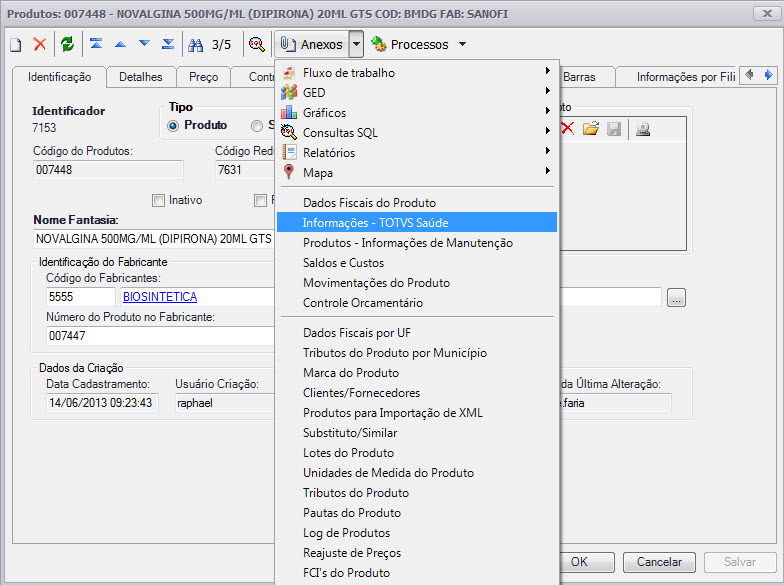Toggle the Inativo checkbox
Image resolution: width=784 pixels, height=585 pixels.
(x=158, y=200)
